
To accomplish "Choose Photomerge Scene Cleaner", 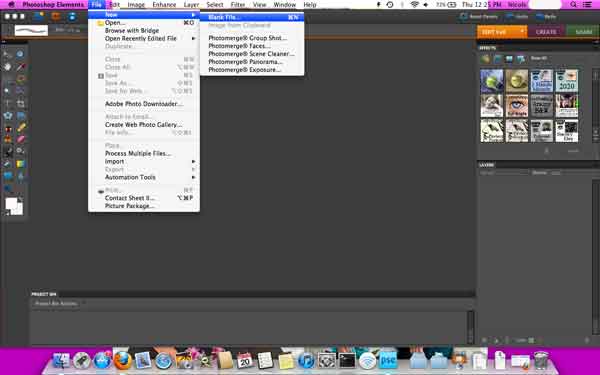I will click(252, 54).
